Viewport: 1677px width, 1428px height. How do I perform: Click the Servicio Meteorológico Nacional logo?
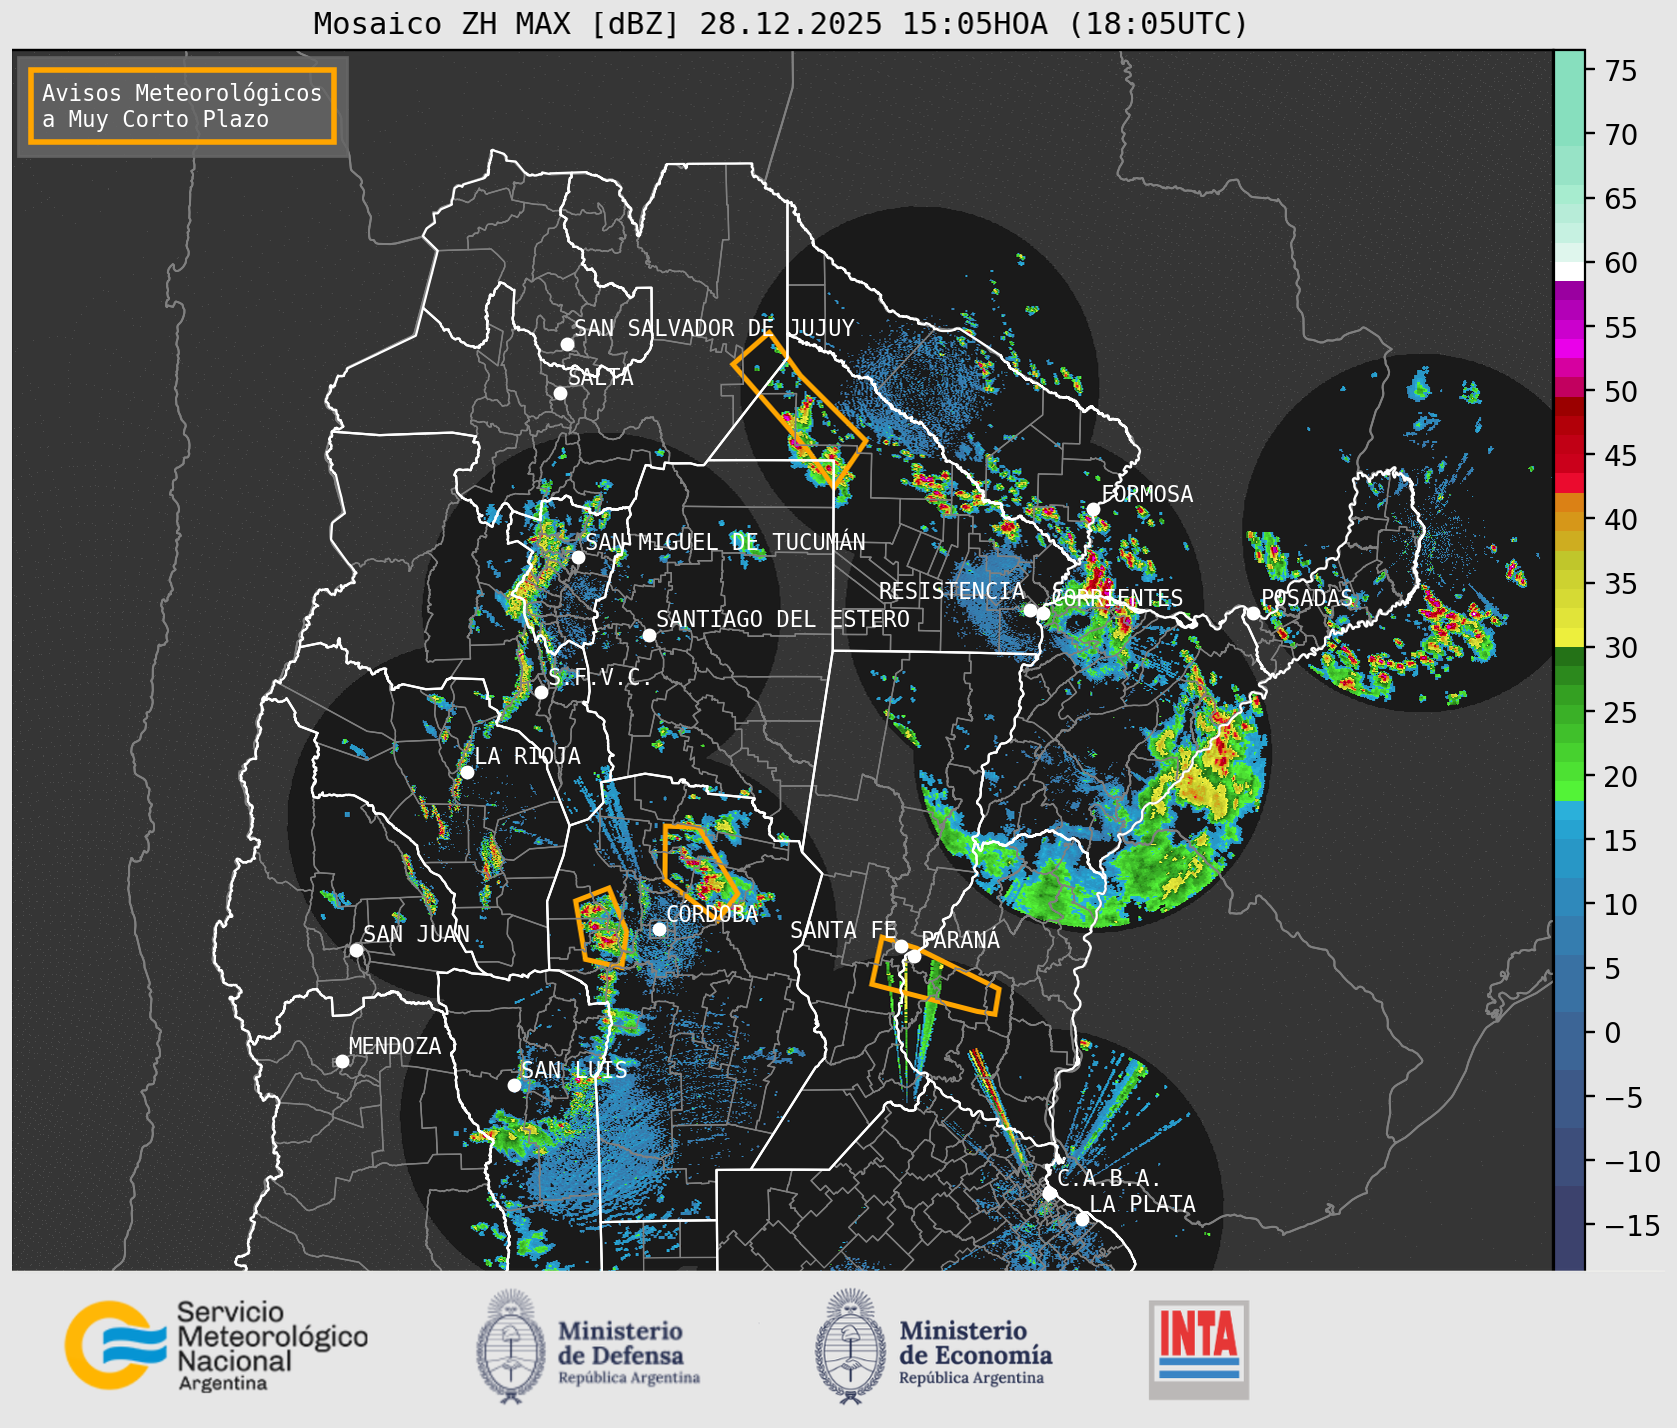point(216,1345)
